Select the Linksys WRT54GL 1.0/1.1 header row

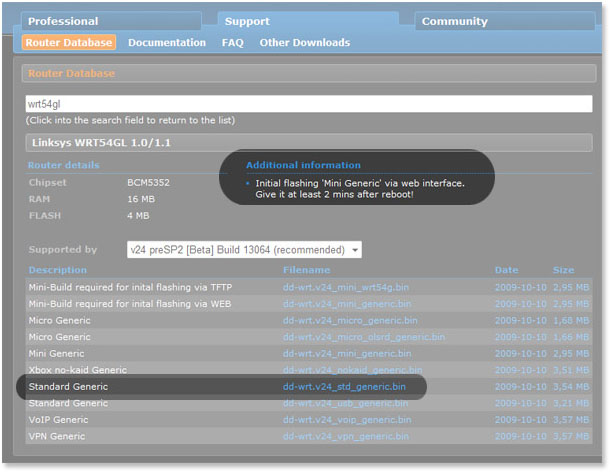[x=309, y=143]
